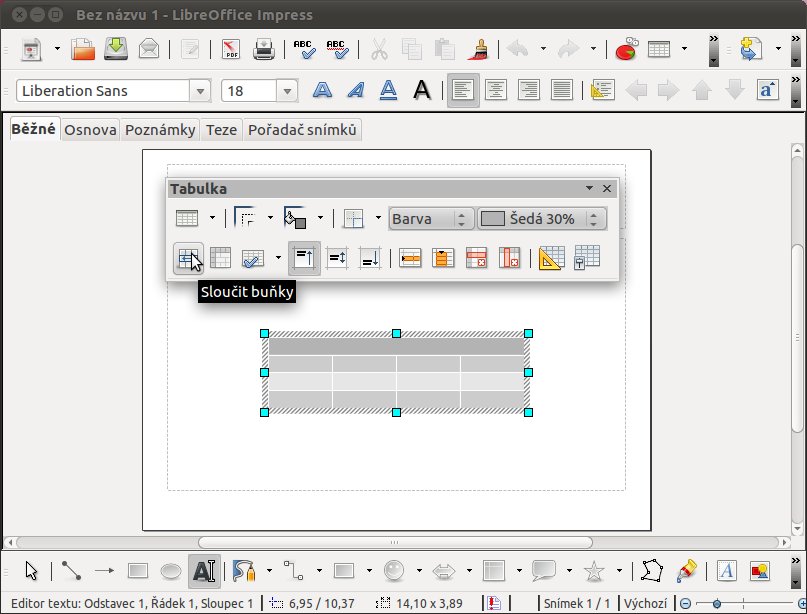
Task: Insert a row using the Tabulka toolbar
Action: pyautogui.click(x=410, y=258)
